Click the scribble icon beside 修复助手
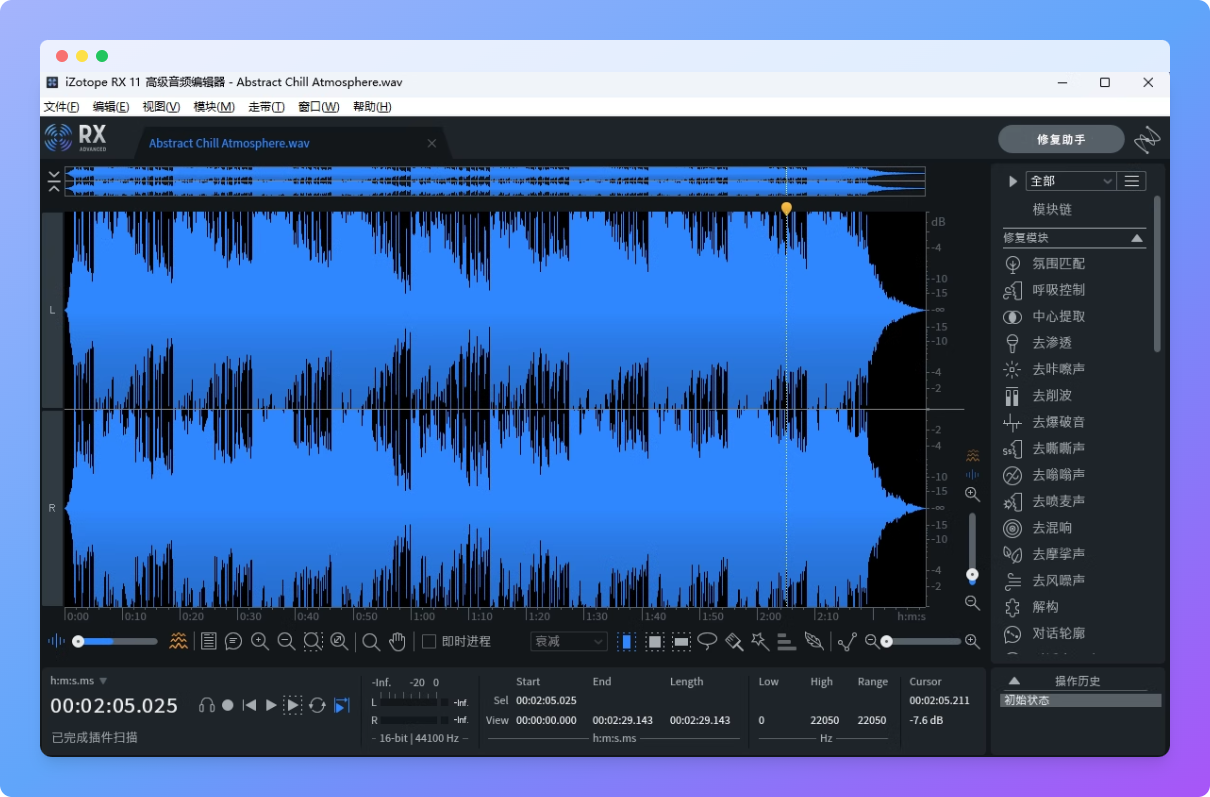Viewport: 1210px width, 797px height. 1147,139
